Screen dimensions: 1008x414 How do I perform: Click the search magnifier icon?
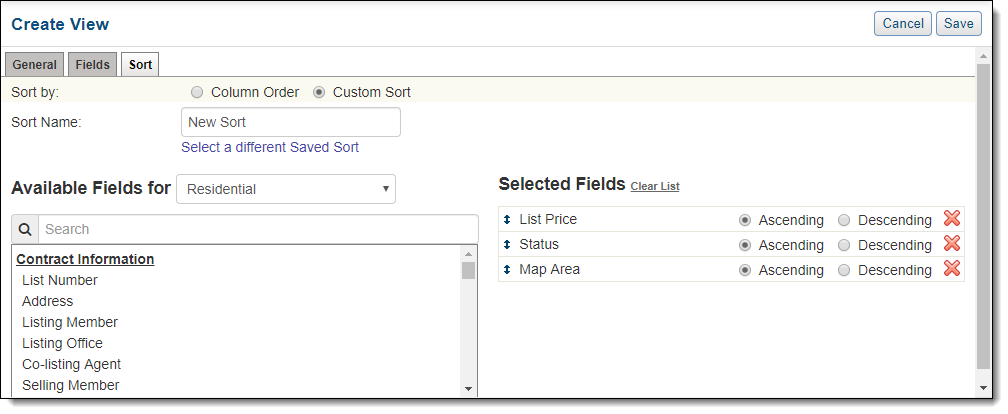click(x=25, y=229)
